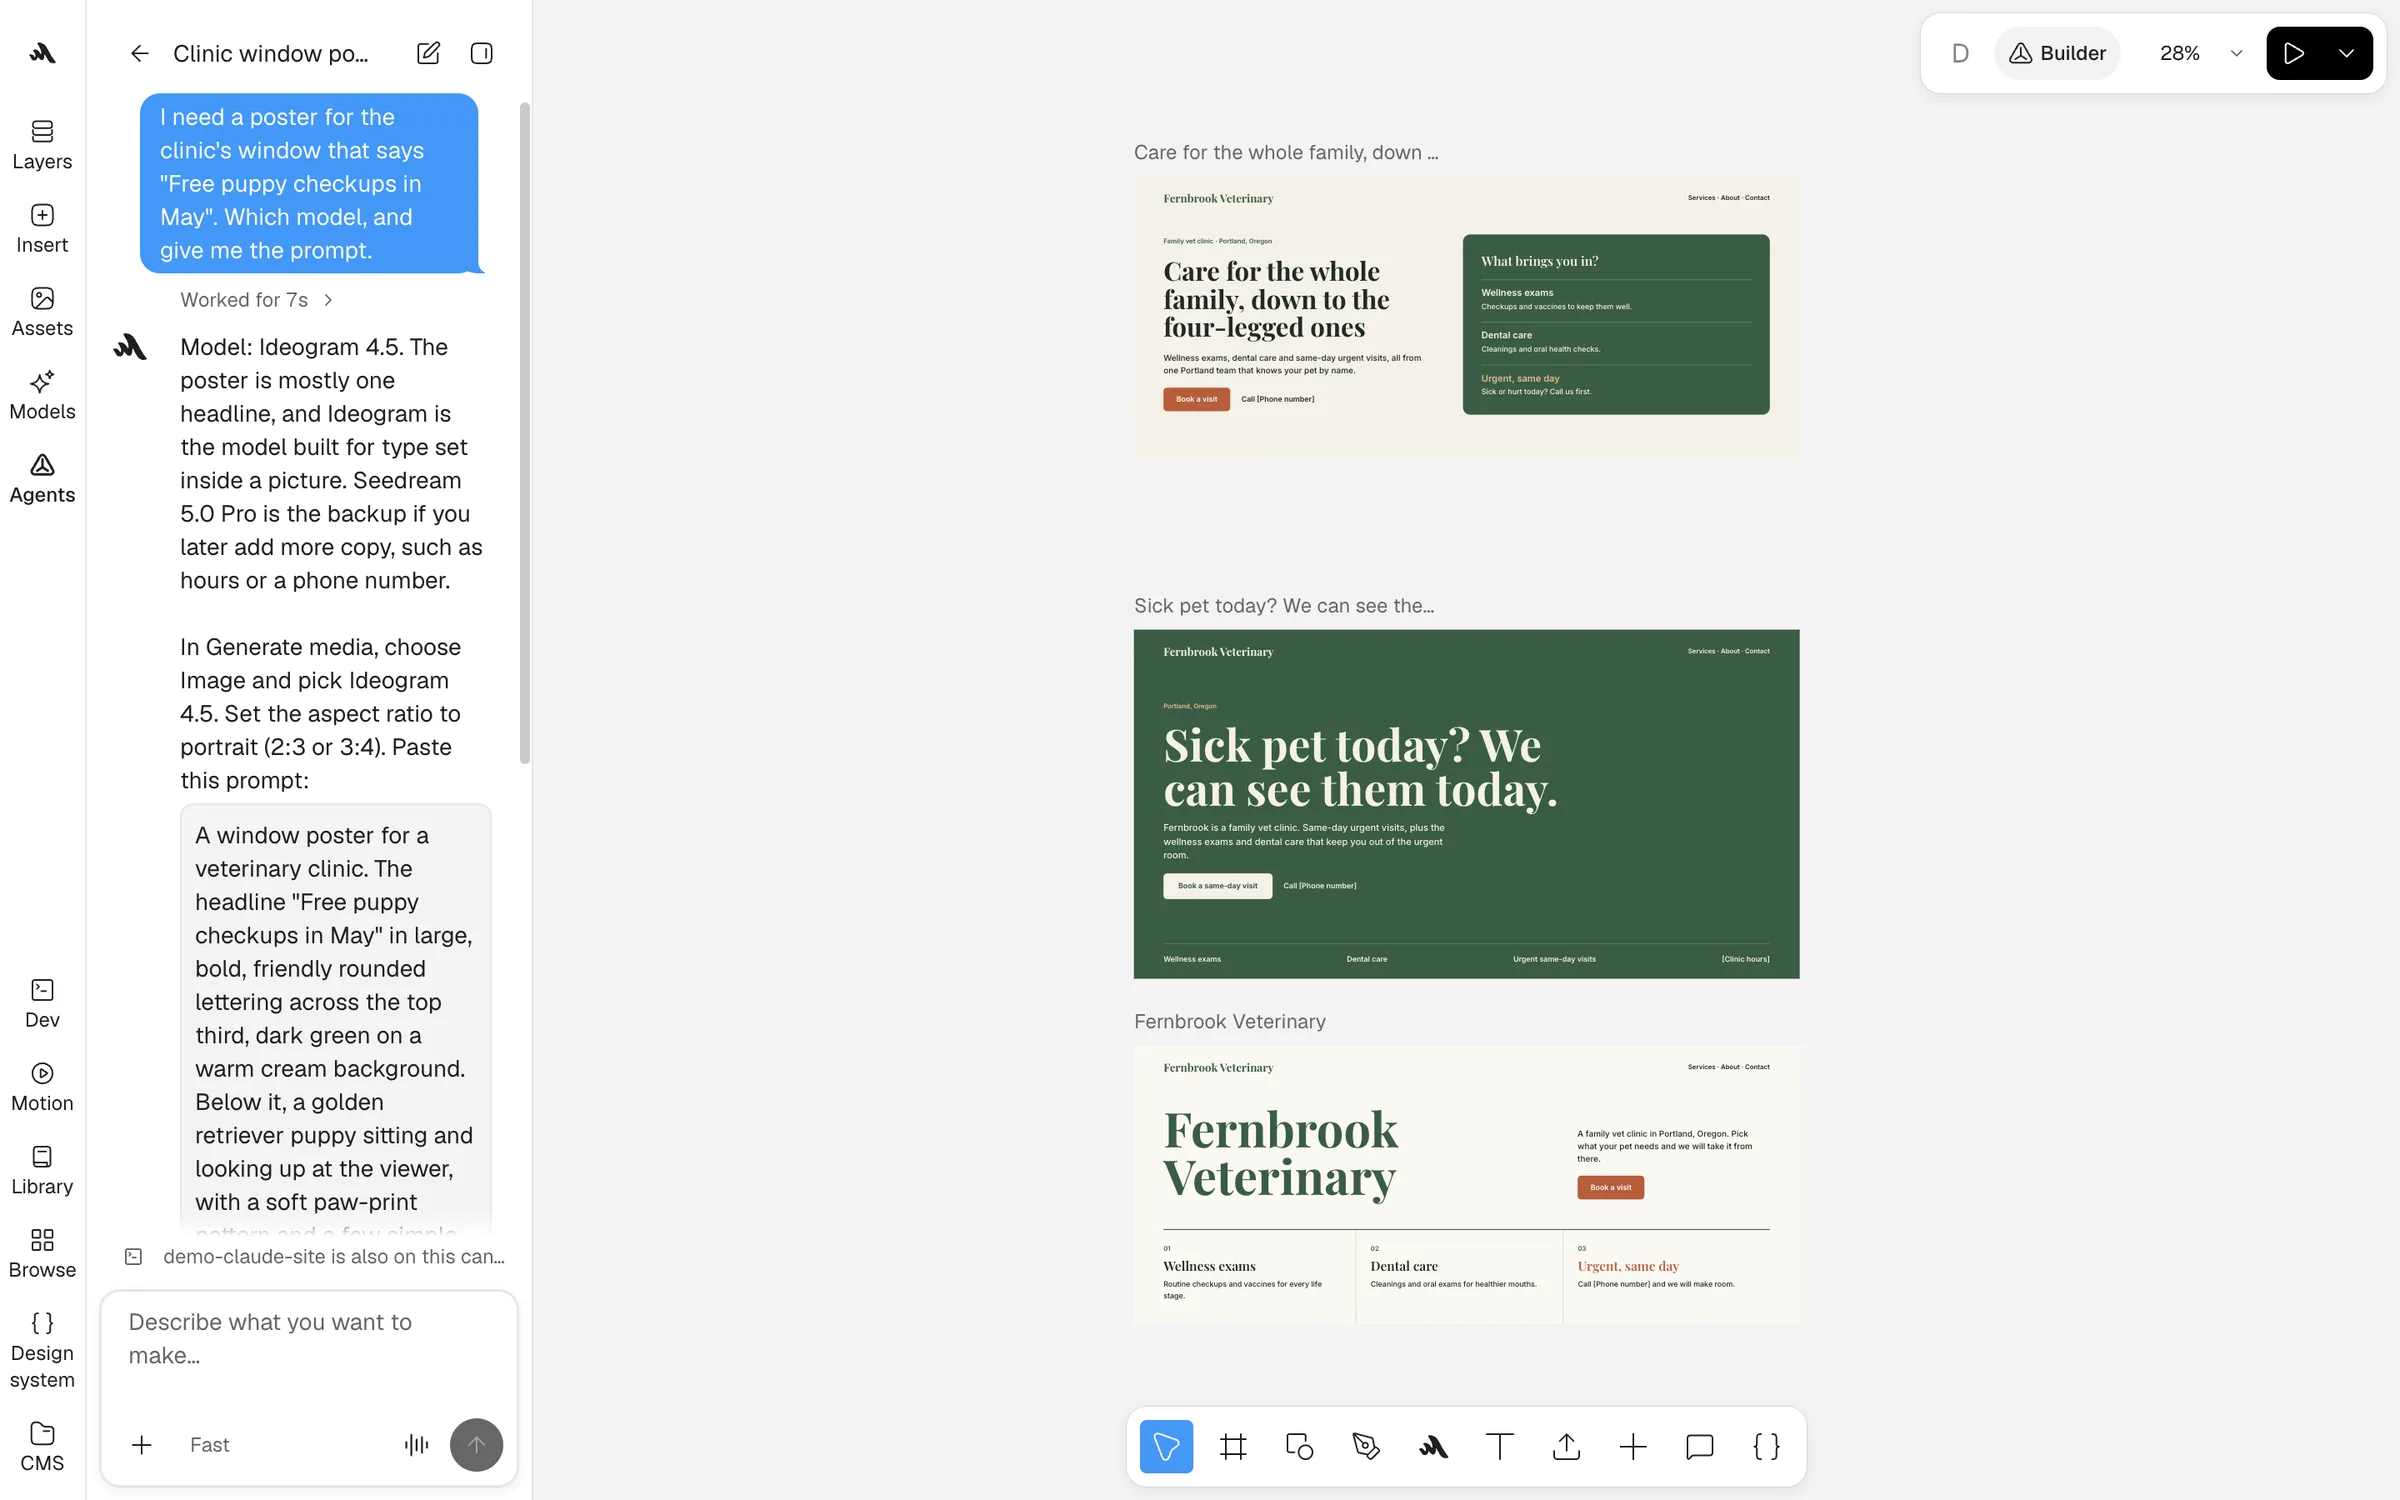The height and width of the screenshot is (1500, 2400).
Task: Select the 'Care for the whole family' frame label
Action: [x=1285, y=152]
